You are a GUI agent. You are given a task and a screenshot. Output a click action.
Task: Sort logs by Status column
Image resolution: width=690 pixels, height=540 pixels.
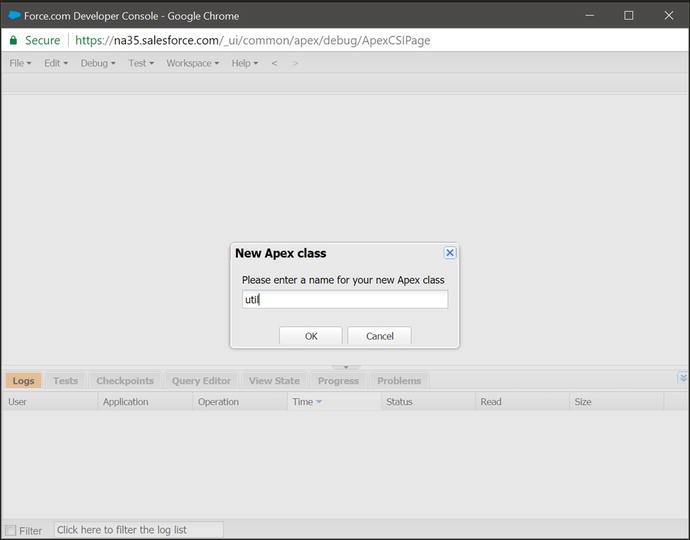point(428,402)
